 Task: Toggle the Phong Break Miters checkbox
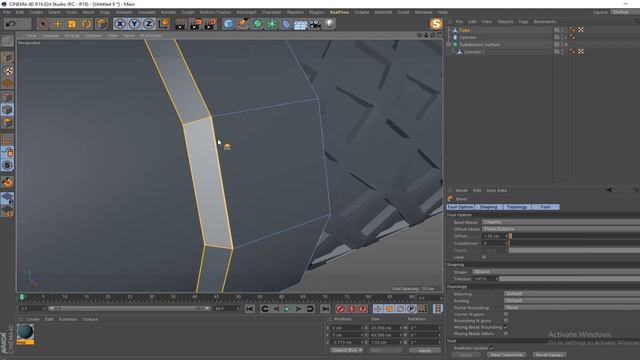(x=506, y=333)
